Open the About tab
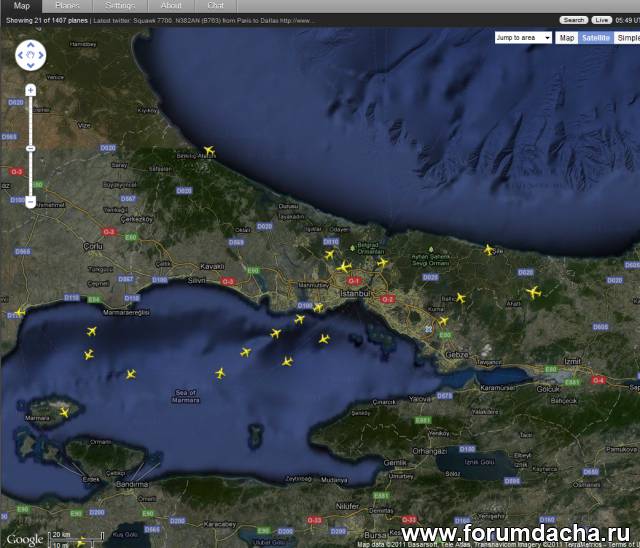This screenshot has width=640, height=548. click(171, 6)
